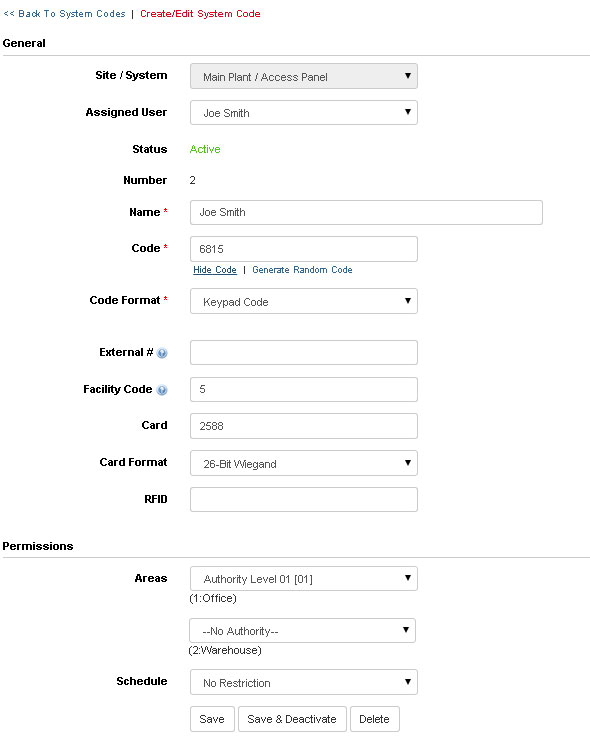The image size is (590, 746).
Task: Focus the RFID input field
Action: (304, 499)
